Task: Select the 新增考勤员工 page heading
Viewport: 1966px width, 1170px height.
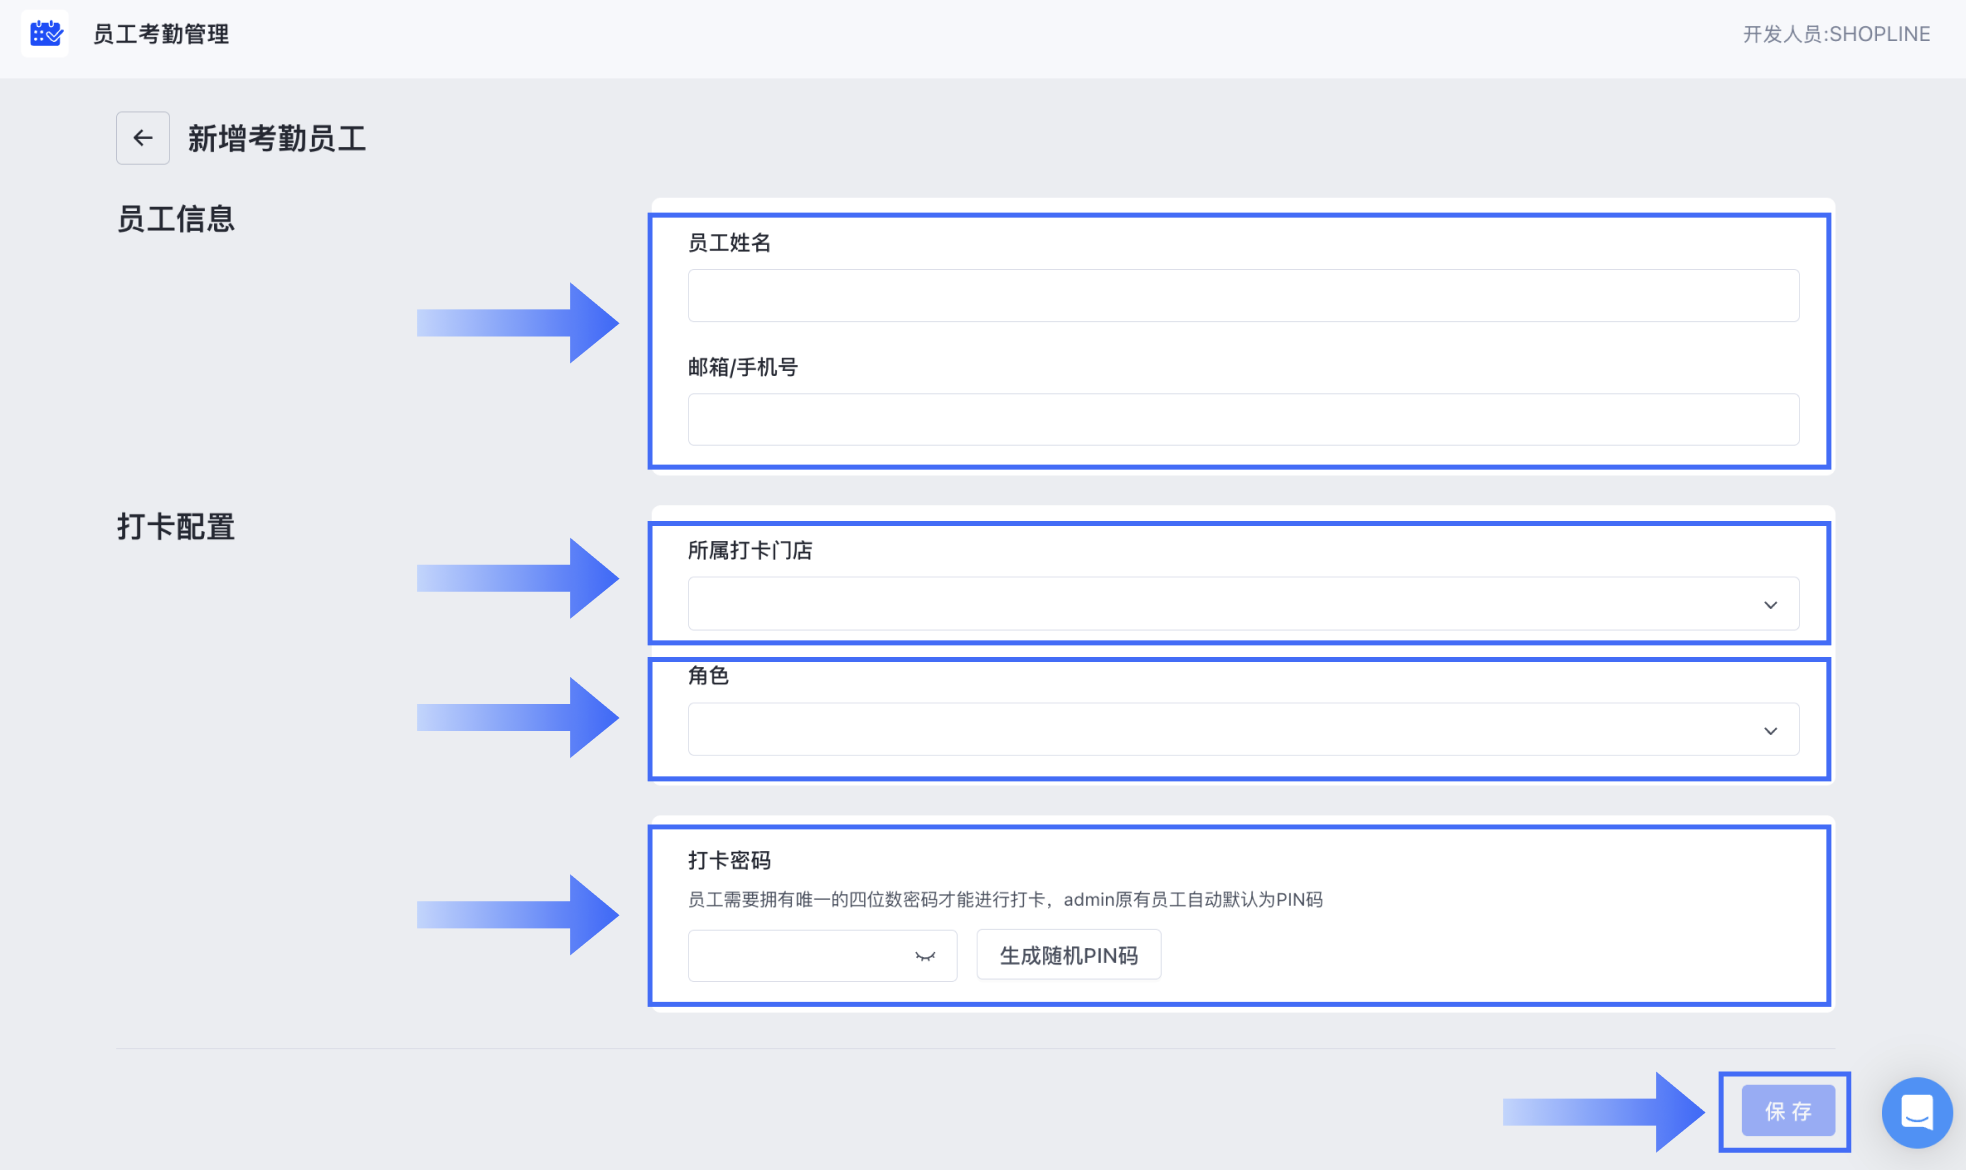Action: [277, 138]
